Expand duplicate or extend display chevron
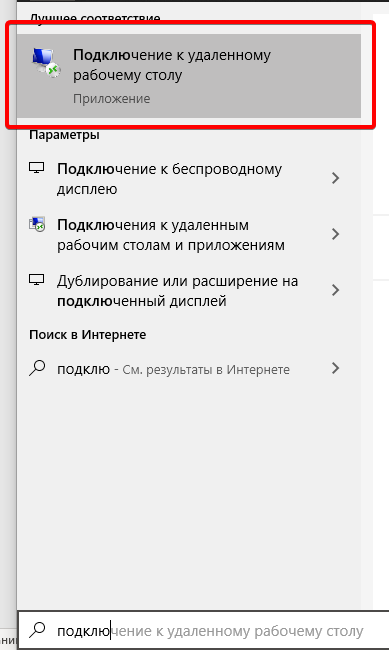The image size is (389, 650). 336,290
